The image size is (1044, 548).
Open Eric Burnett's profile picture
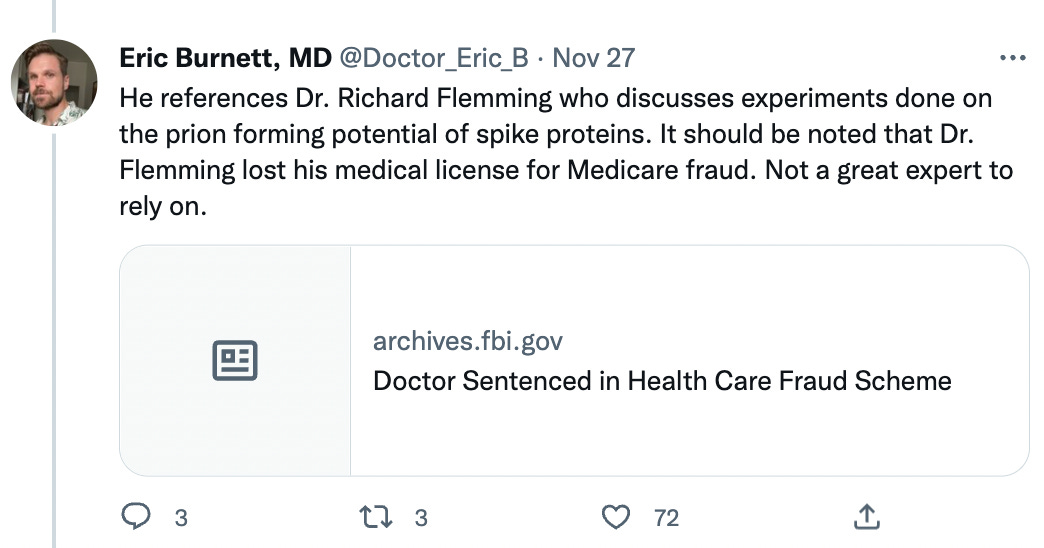53,83
